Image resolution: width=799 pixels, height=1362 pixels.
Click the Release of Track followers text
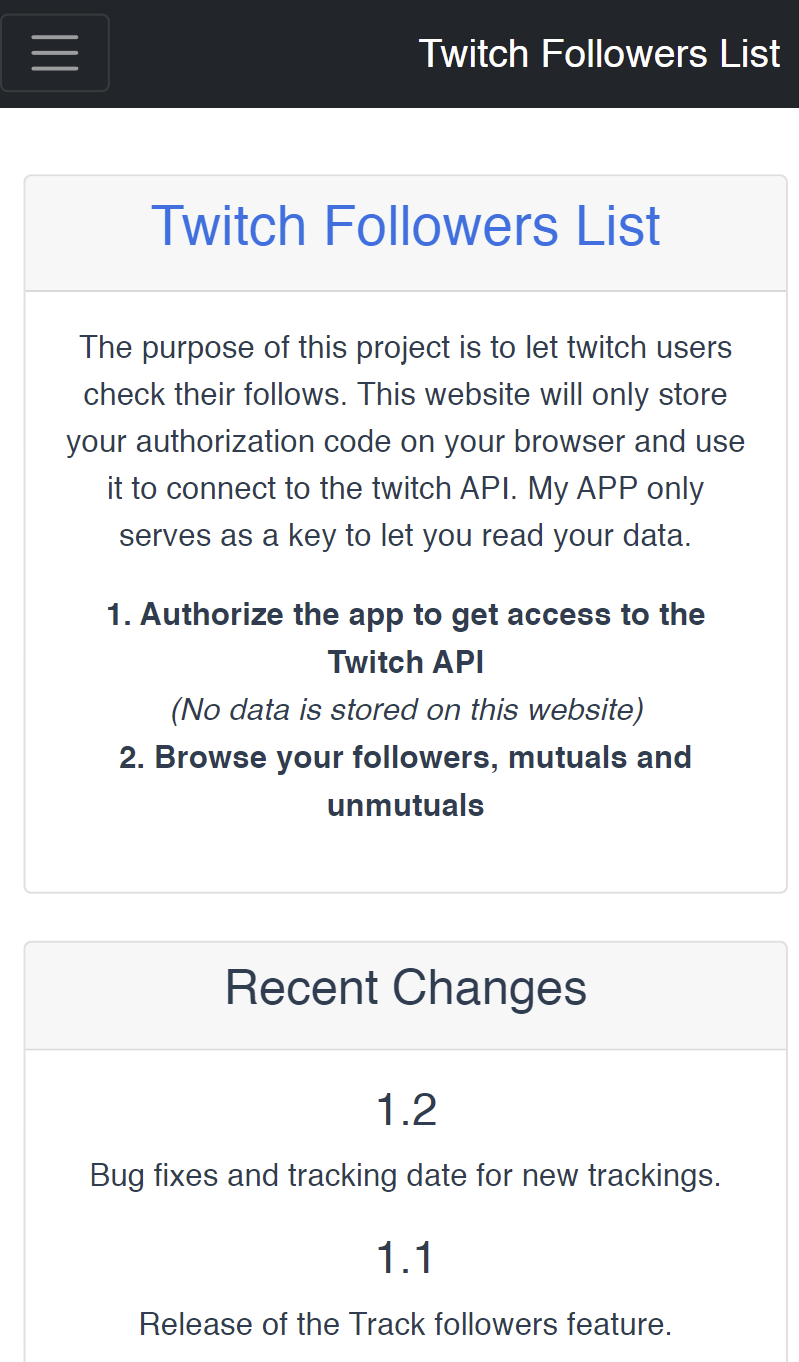point(406,1324)
